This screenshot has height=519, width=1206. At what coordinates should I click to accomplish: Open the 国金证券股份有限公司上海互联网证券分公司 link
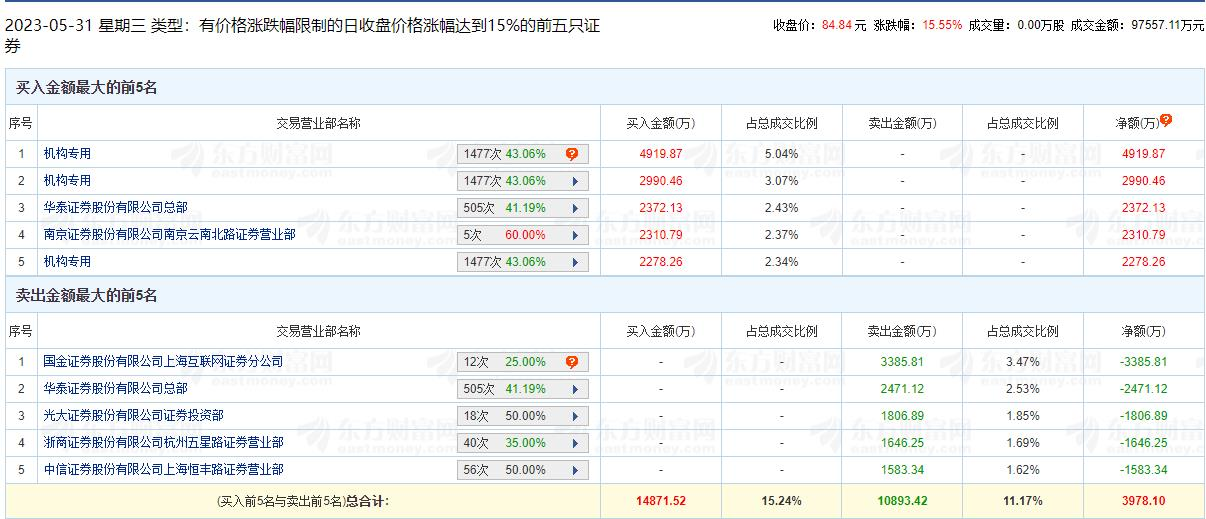[163, 361]
